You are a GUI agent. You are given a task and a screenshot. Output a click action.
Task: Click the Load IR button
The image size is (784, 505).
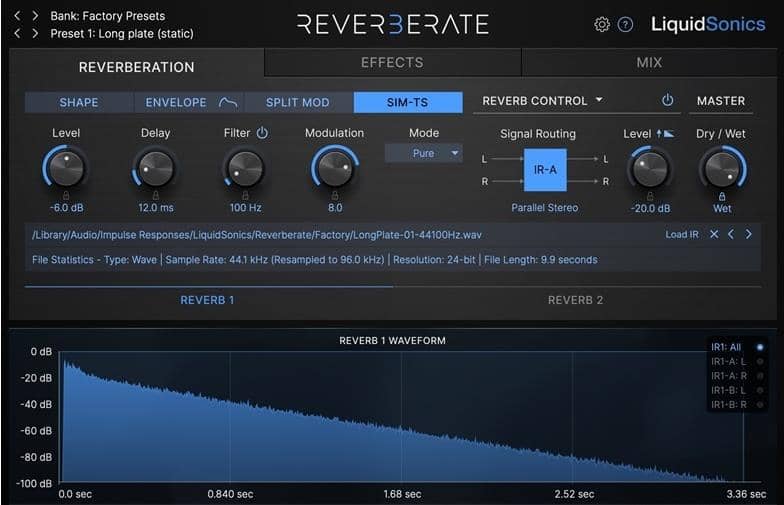pyautogui.click(x=682, y=234)
